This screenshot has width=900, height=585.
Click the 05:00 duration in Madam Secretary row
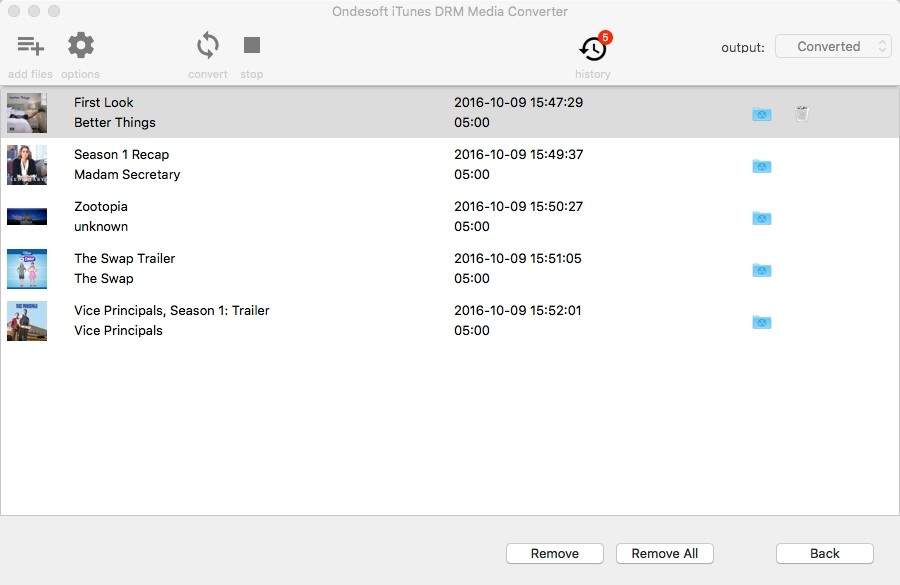(472, 175)
